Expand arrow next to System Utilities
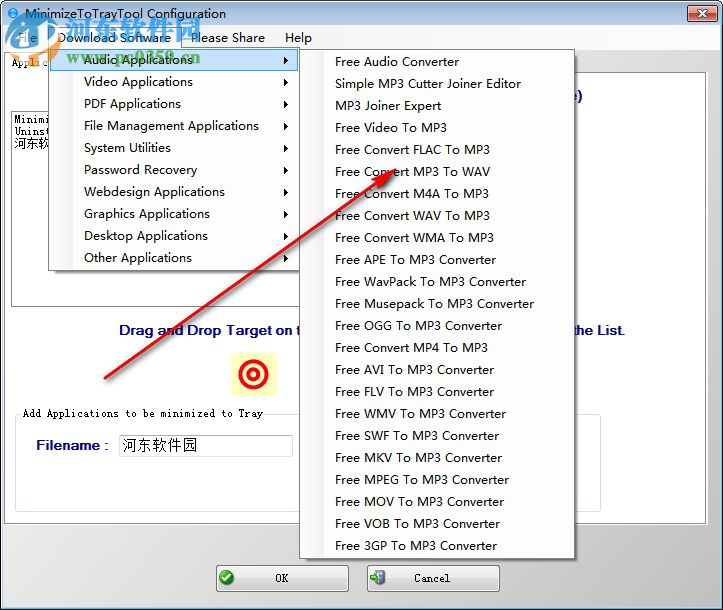 point(286,148)
